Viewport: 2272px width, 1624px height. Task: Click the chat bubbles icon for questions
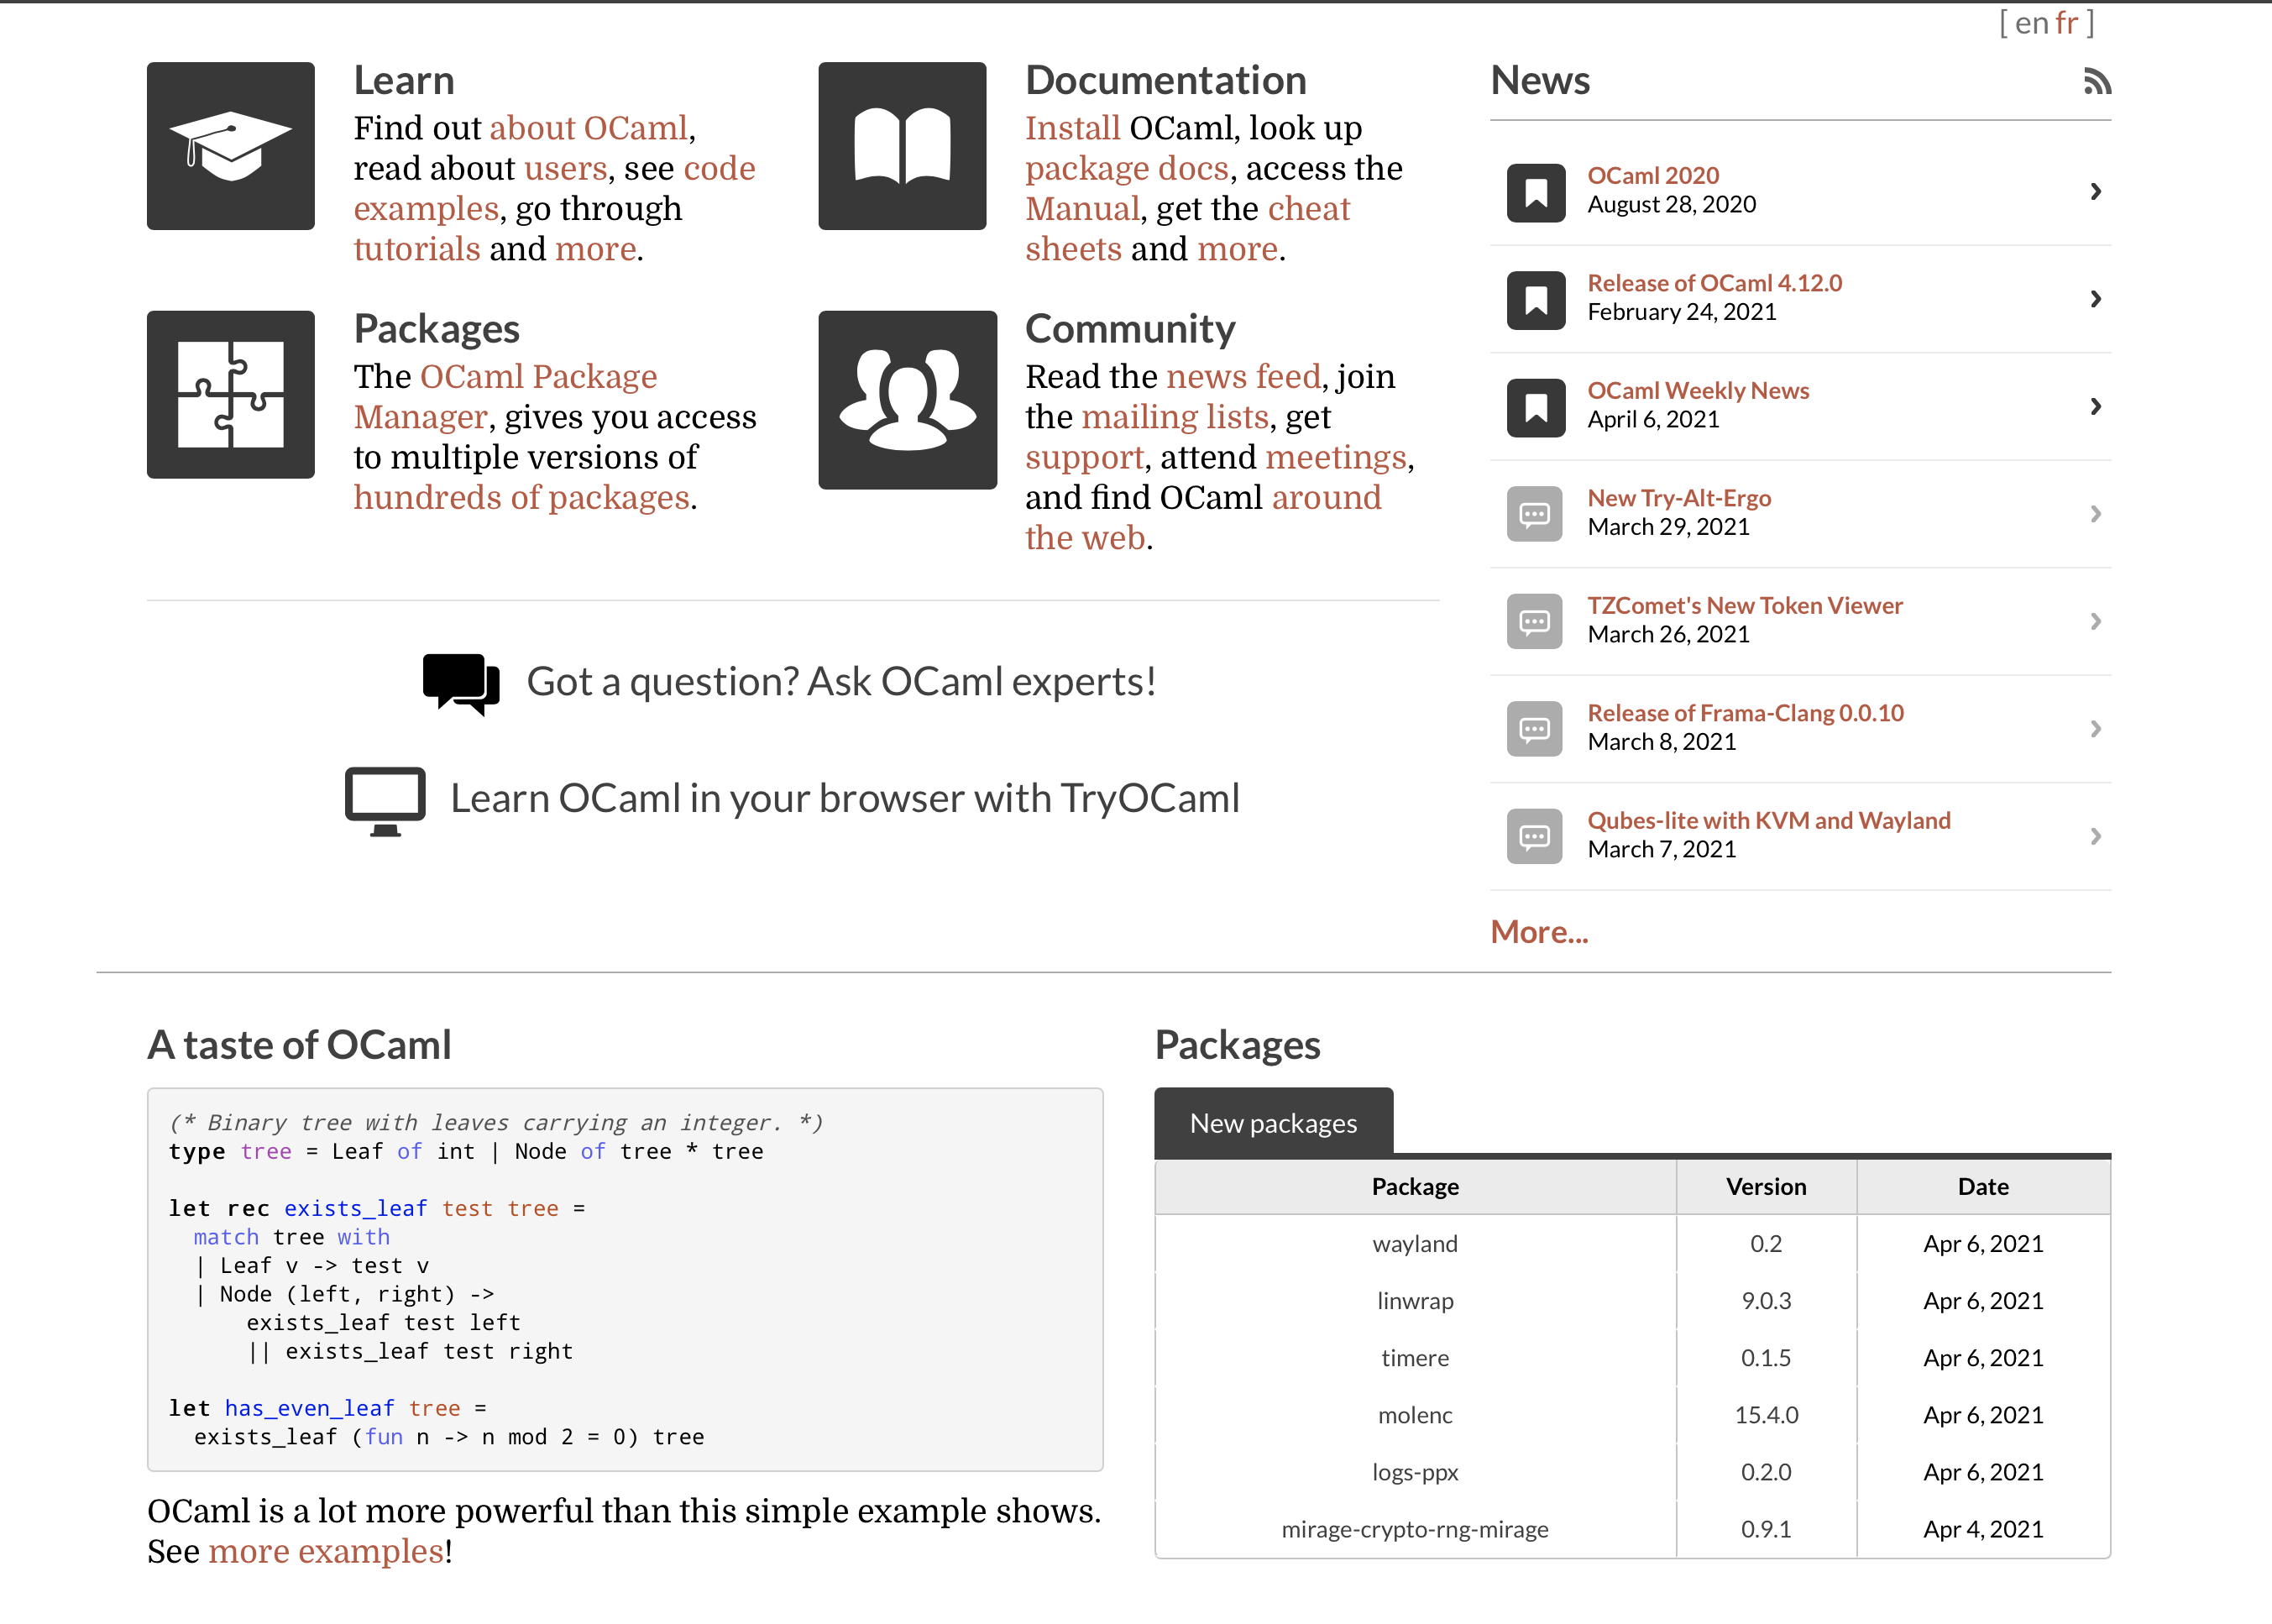pos(461,684)
